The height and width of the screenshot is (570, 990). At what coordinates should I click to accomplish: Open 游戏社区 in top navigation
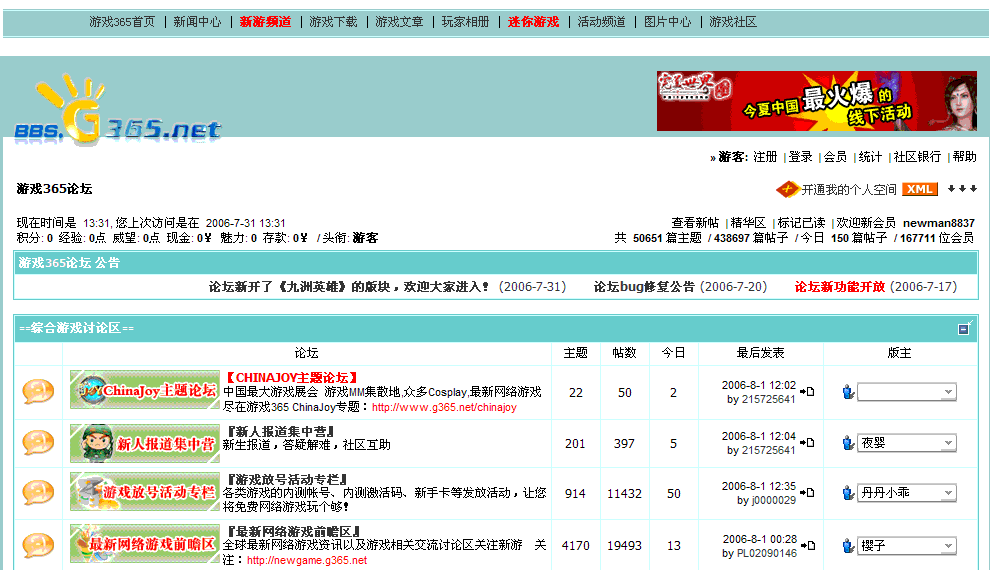click(x=733, y=22)
